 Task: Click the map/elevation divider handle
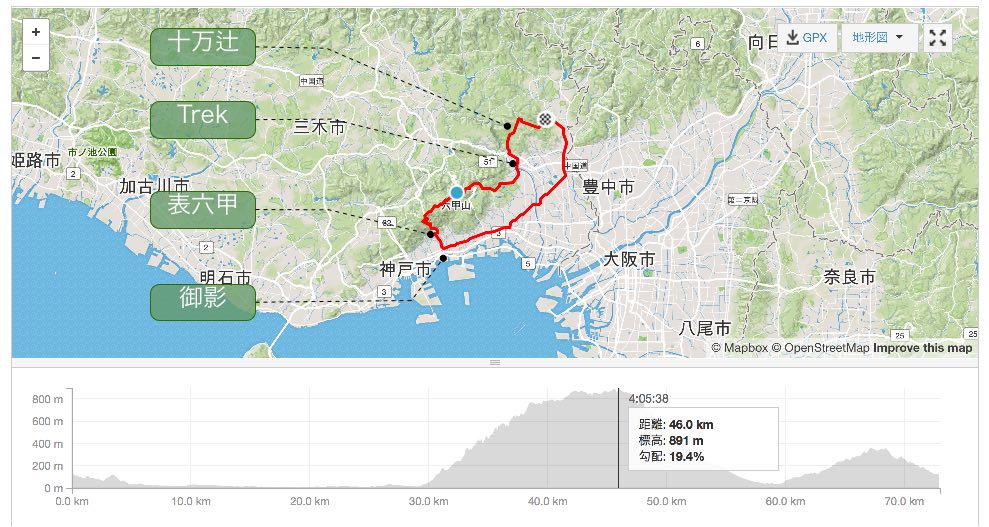[495, 362]
